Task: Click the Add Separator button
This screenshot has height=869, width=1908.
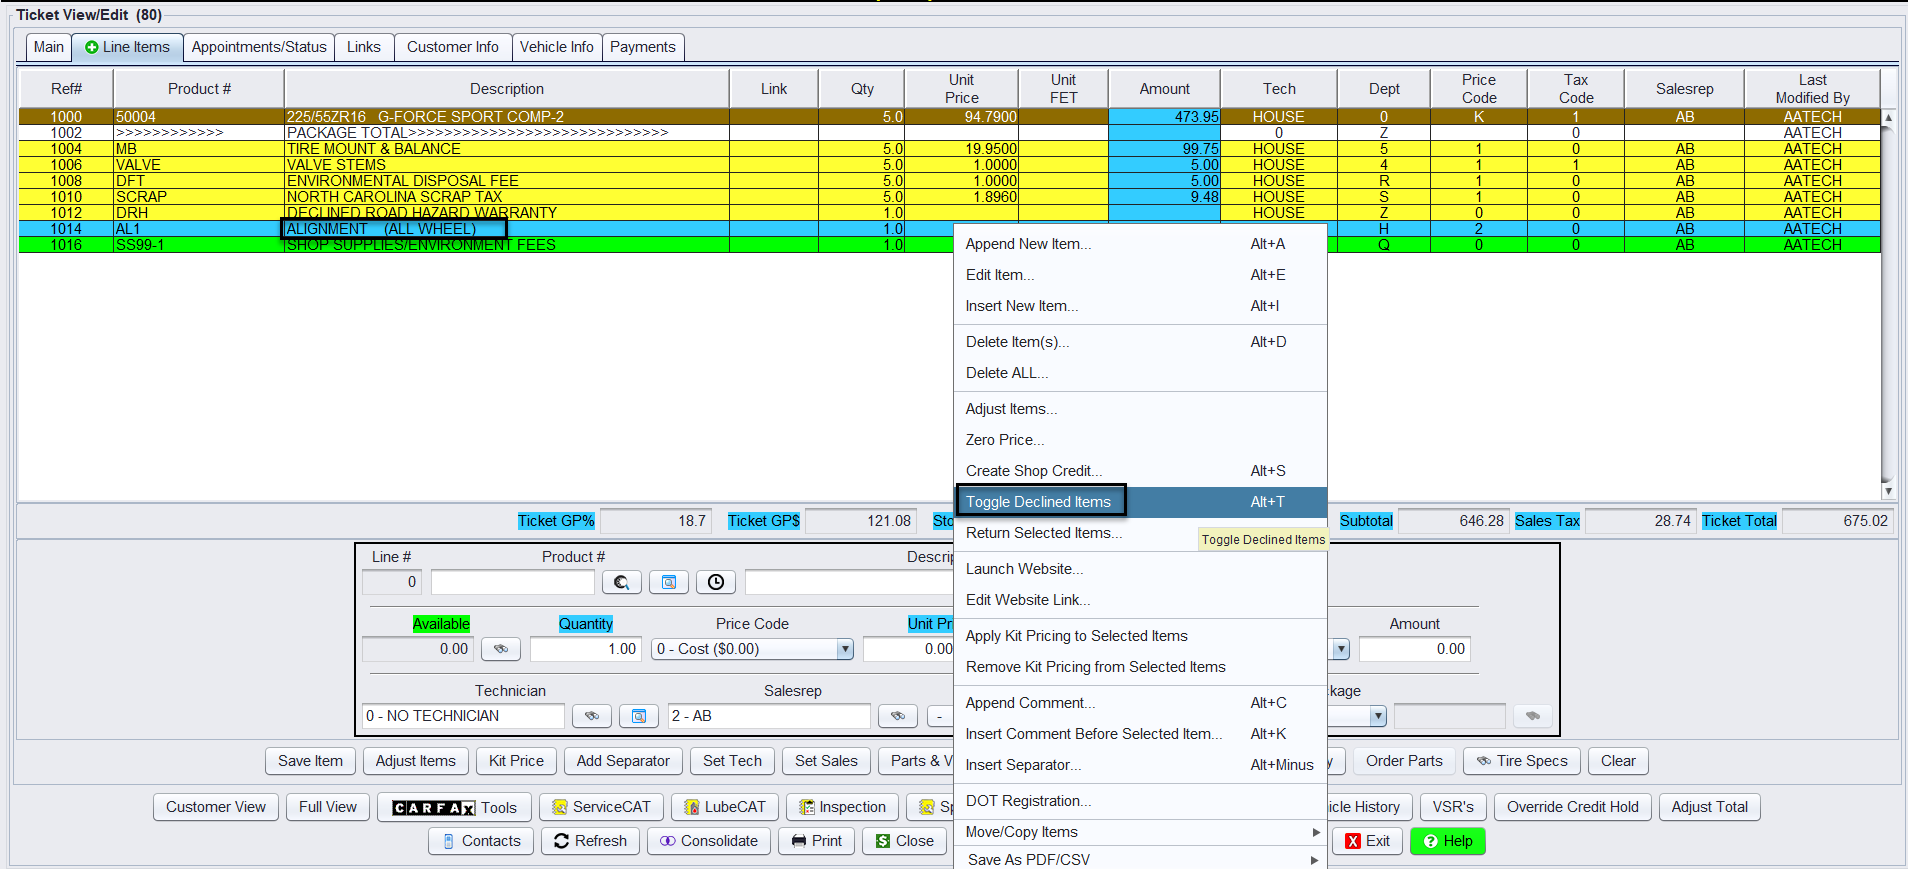Action: 623,761
